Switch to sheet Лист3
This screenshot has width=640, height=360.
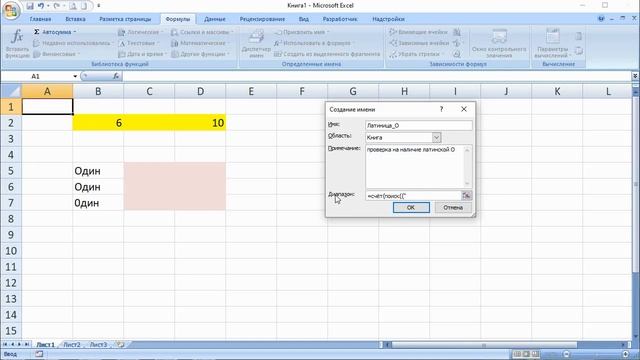pos(98,344)
